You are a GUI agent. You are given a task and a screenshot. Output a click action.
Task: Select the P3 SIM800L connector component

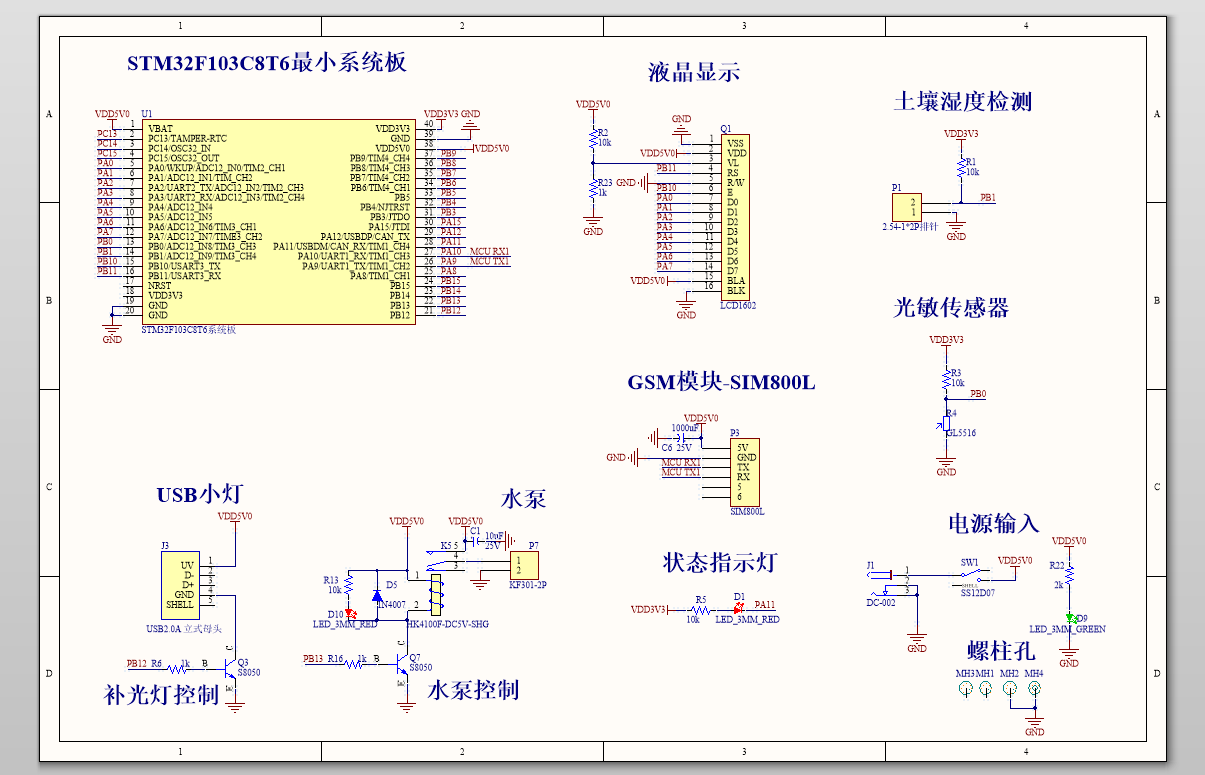[746, 472]
